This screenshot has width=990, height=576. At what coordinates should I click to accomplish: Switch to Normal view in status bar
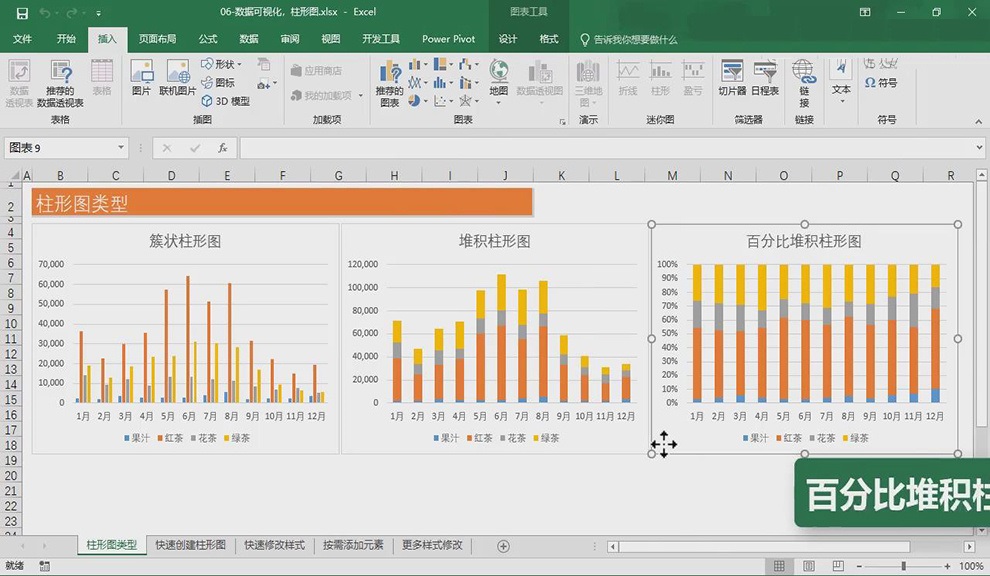coord(780,566)
